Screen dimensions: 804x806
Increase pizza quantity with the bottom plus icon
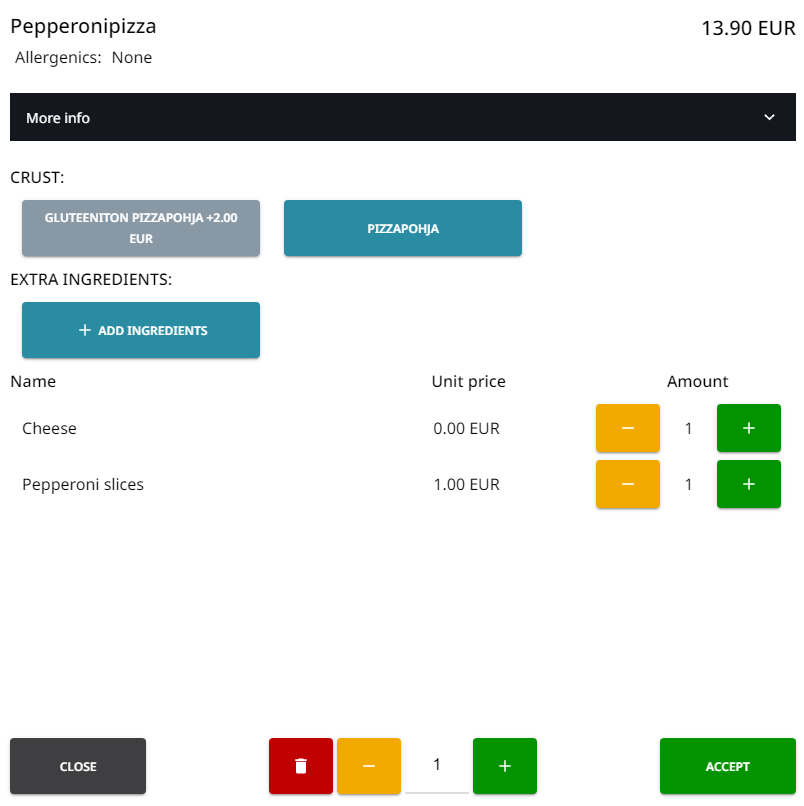tap(505, 766)
